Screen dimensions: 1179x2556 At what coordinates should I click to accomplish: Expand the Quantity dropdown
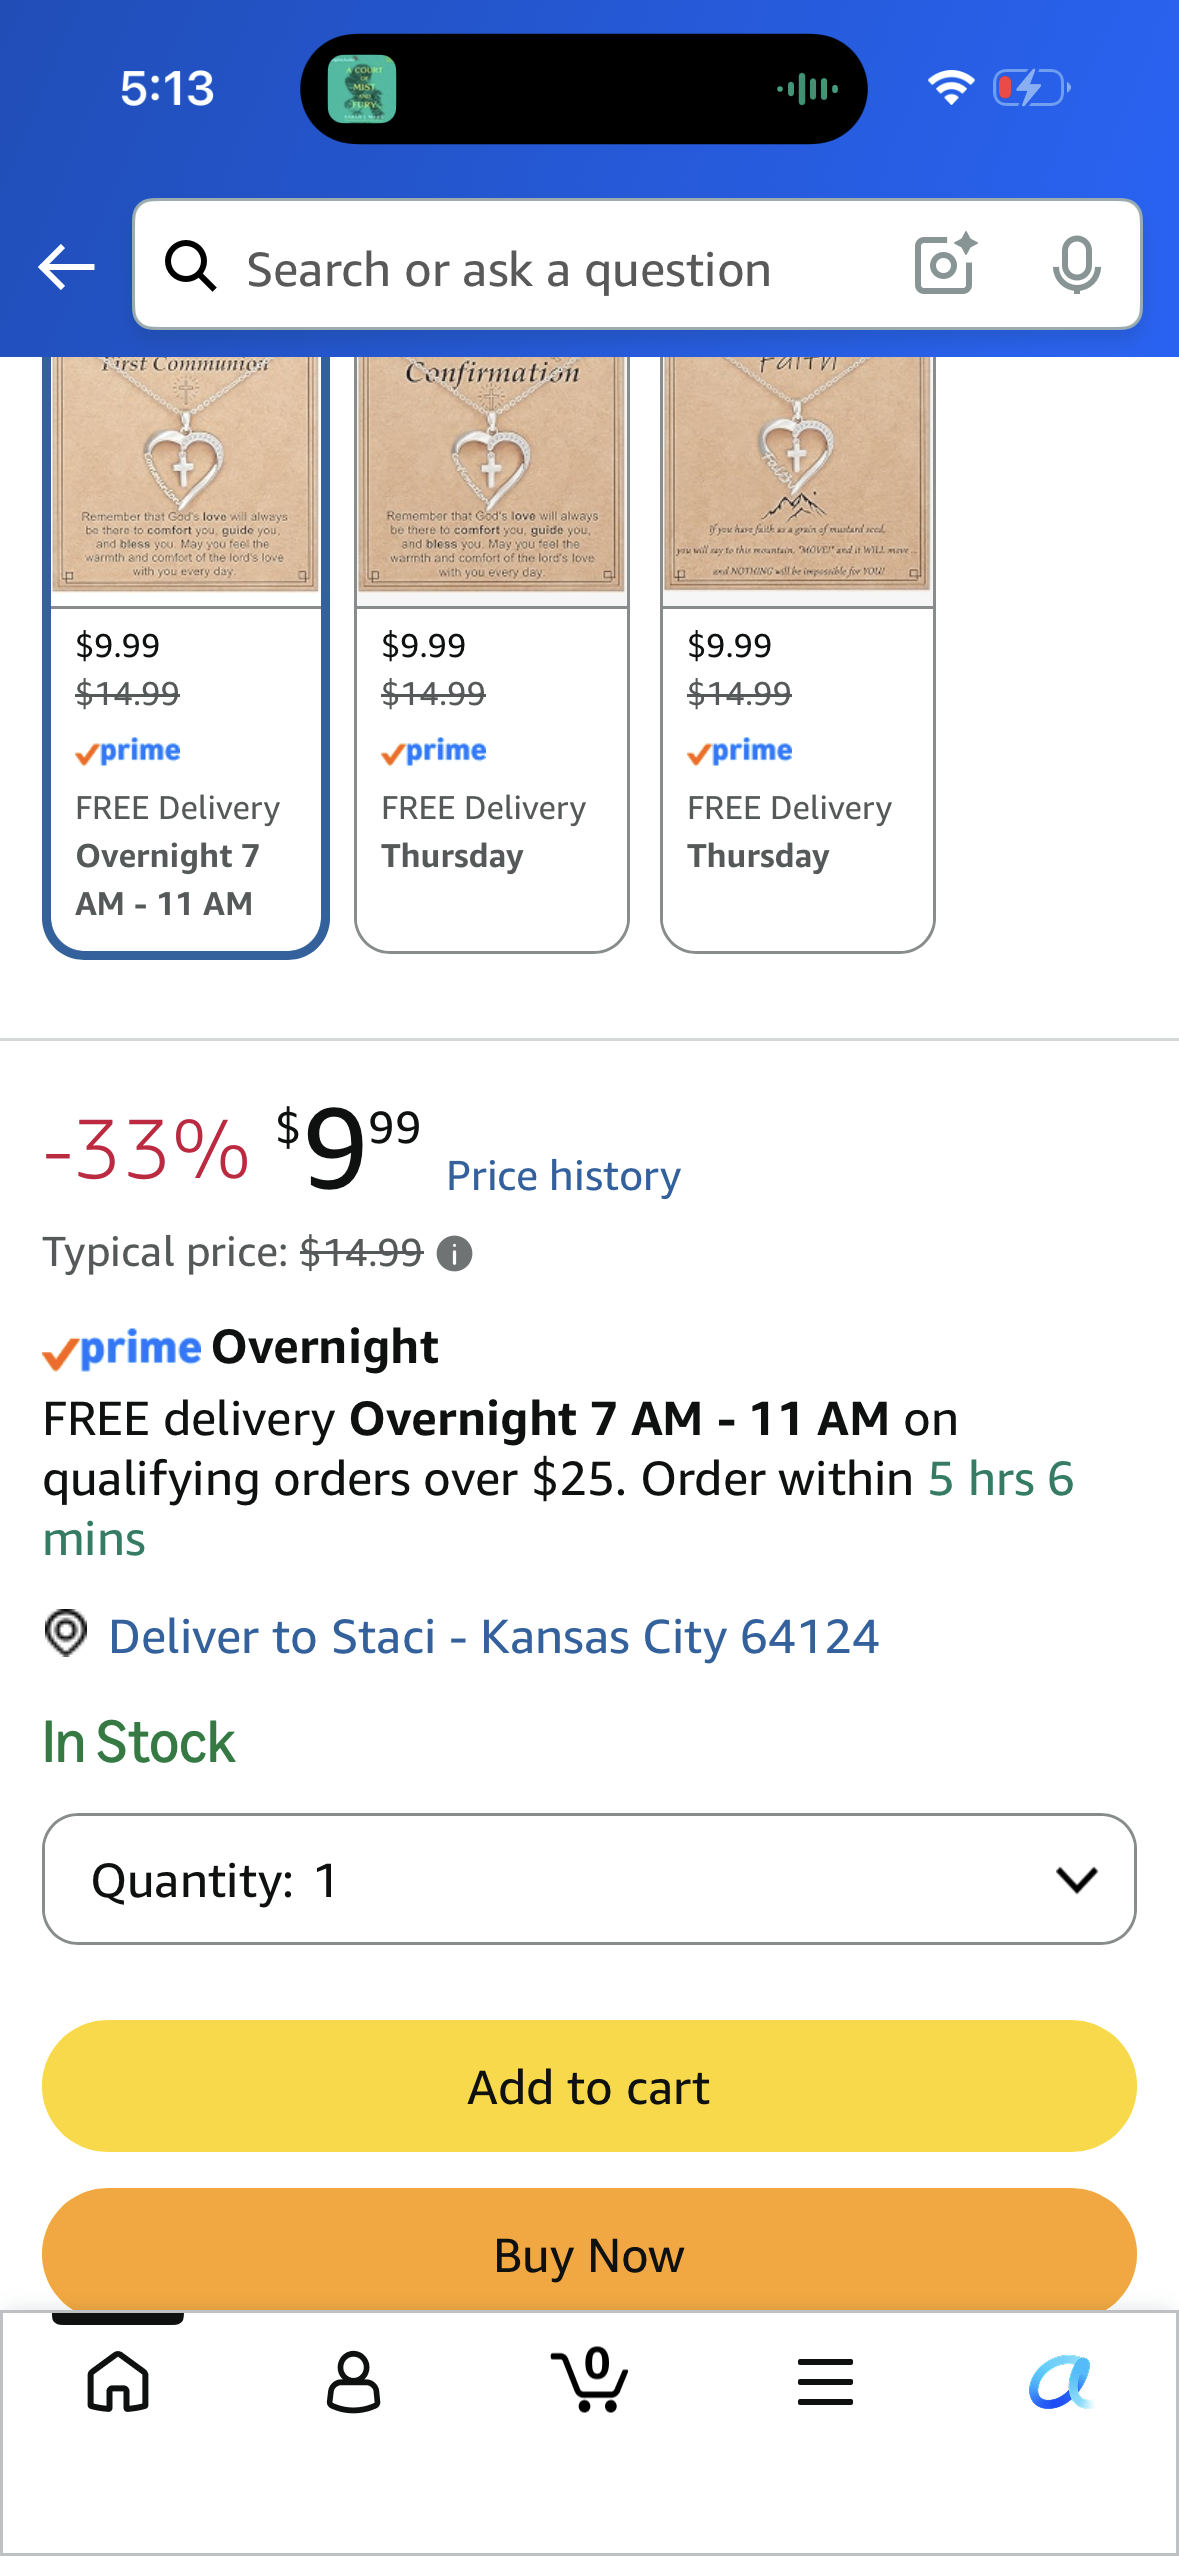coord(589,1879)
